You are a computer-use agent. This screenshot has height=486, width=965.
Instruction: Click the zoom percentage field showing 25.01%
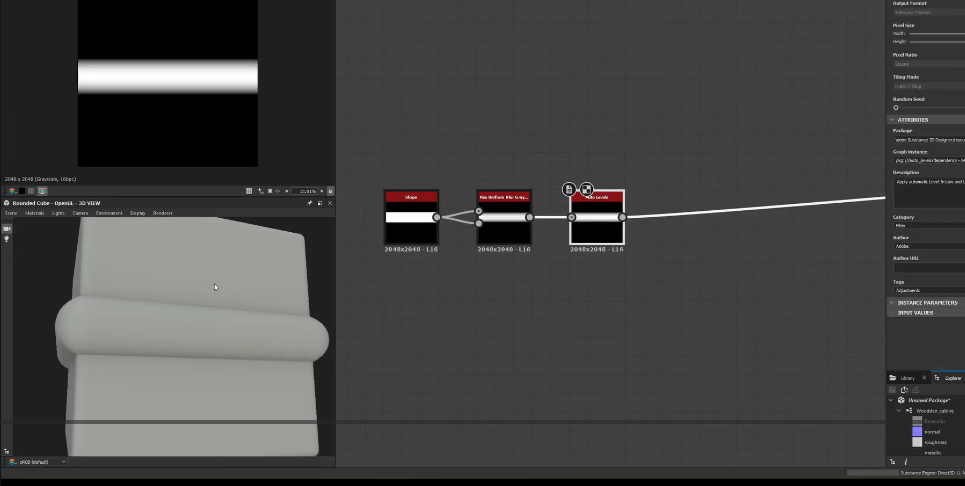(x=304, y=191)
